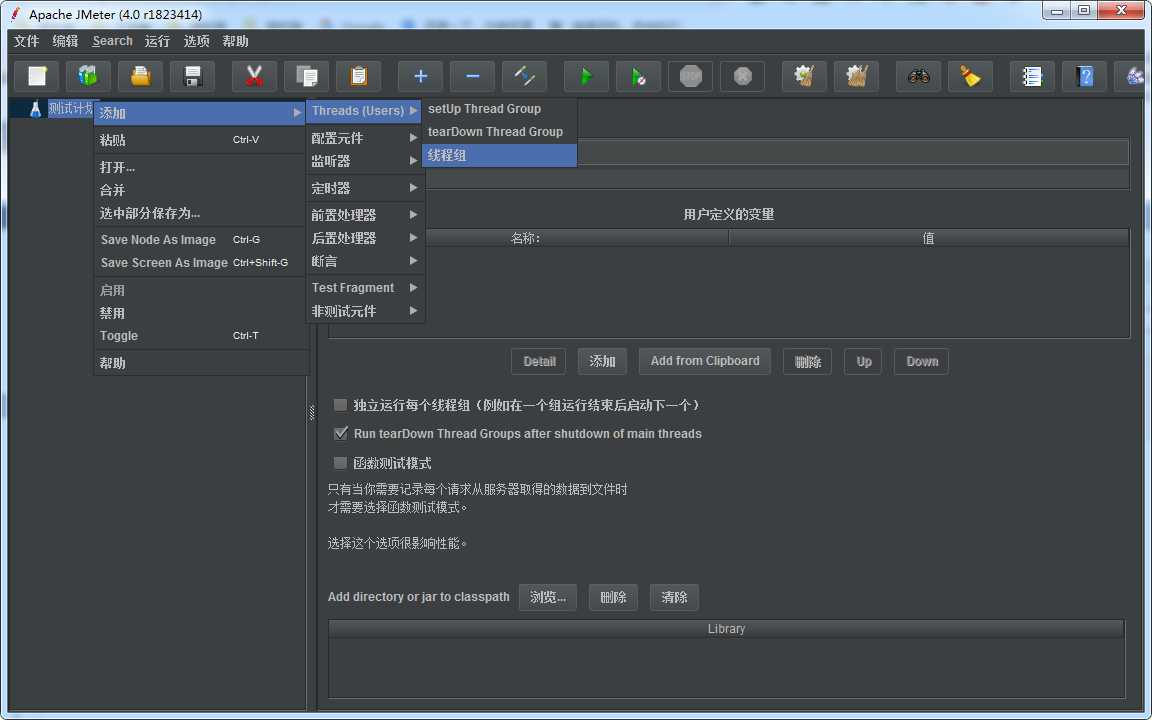The width and height of the screenshot is (1152, 720).
Task: Click the Clear All results icon
Action: (857, 76)
